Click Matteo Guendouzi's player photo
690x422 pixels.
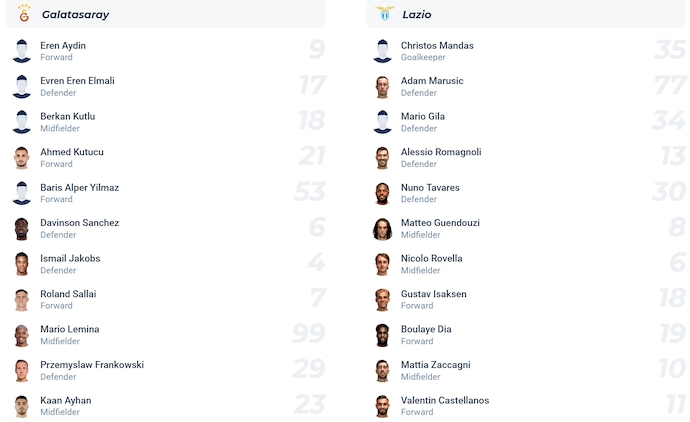click(x=382, y=229)
